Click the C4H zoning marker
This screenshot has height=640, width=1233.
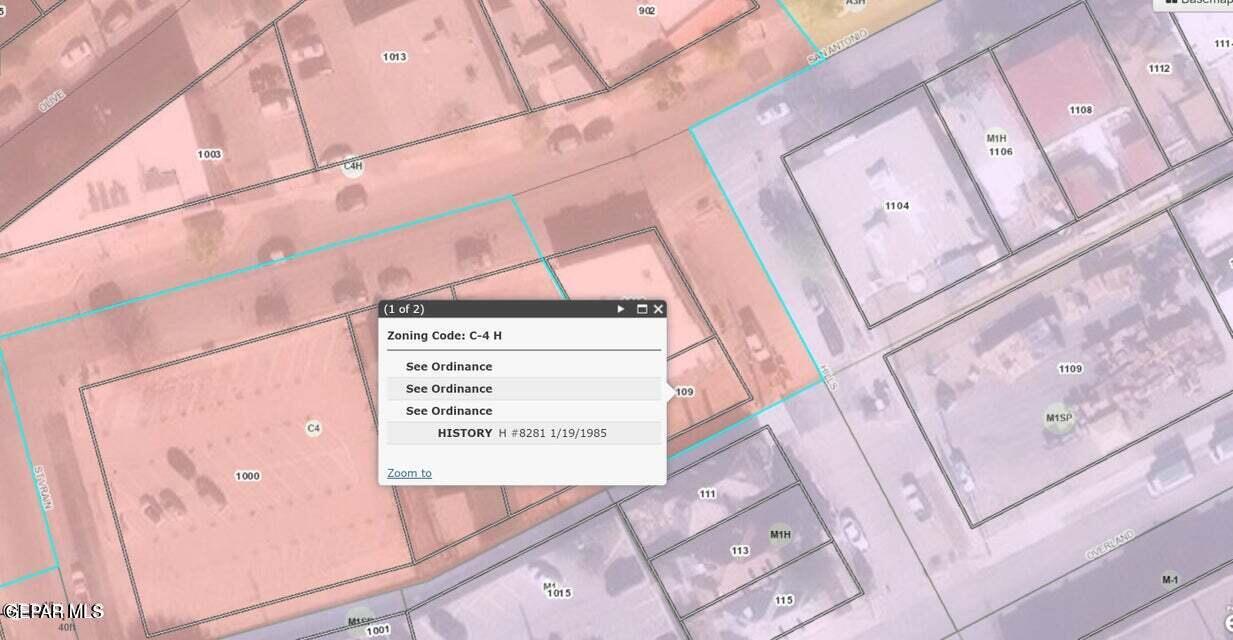[352, 166]
